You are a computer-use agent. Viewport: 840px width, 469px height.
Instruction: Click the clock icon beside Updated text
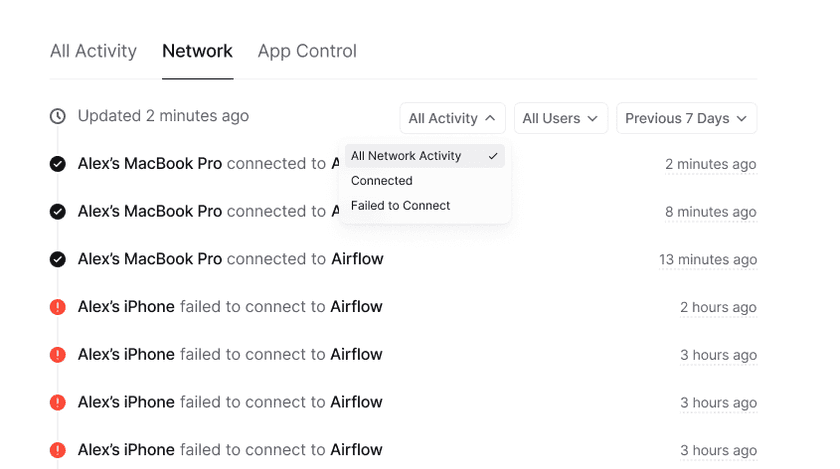pyautogui.click(x=58, y=116)
